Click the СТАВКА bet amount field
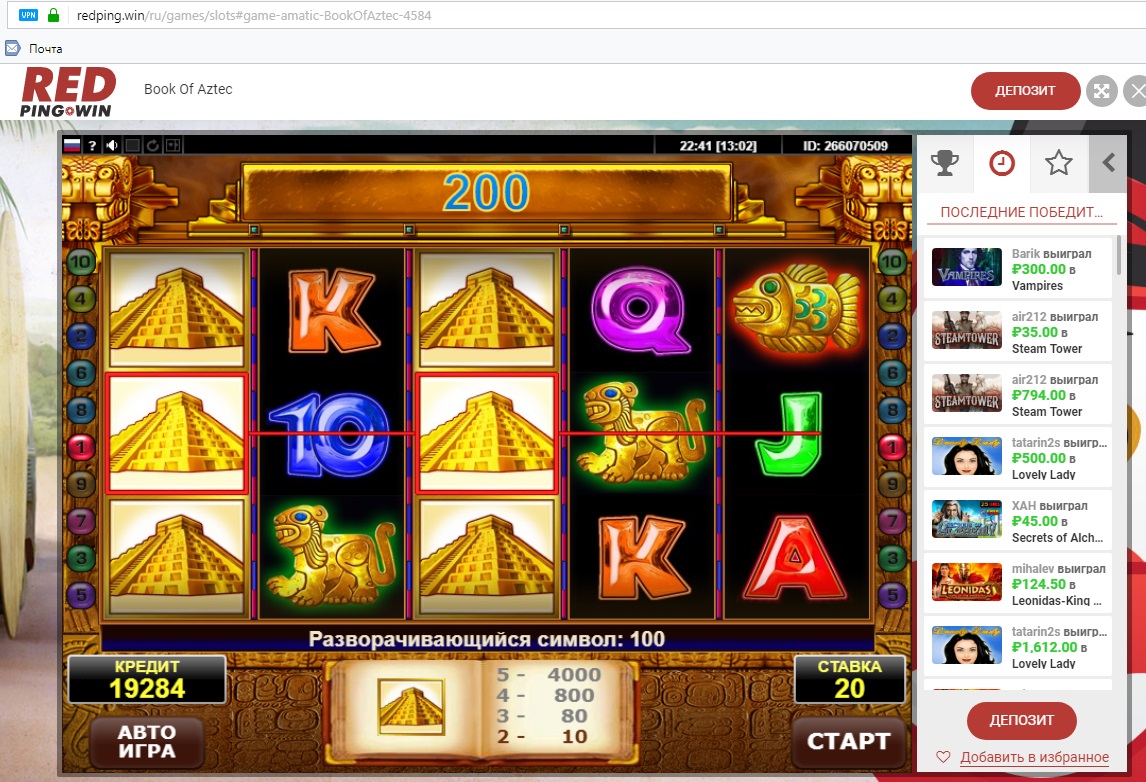 click(x=849, y=680)
